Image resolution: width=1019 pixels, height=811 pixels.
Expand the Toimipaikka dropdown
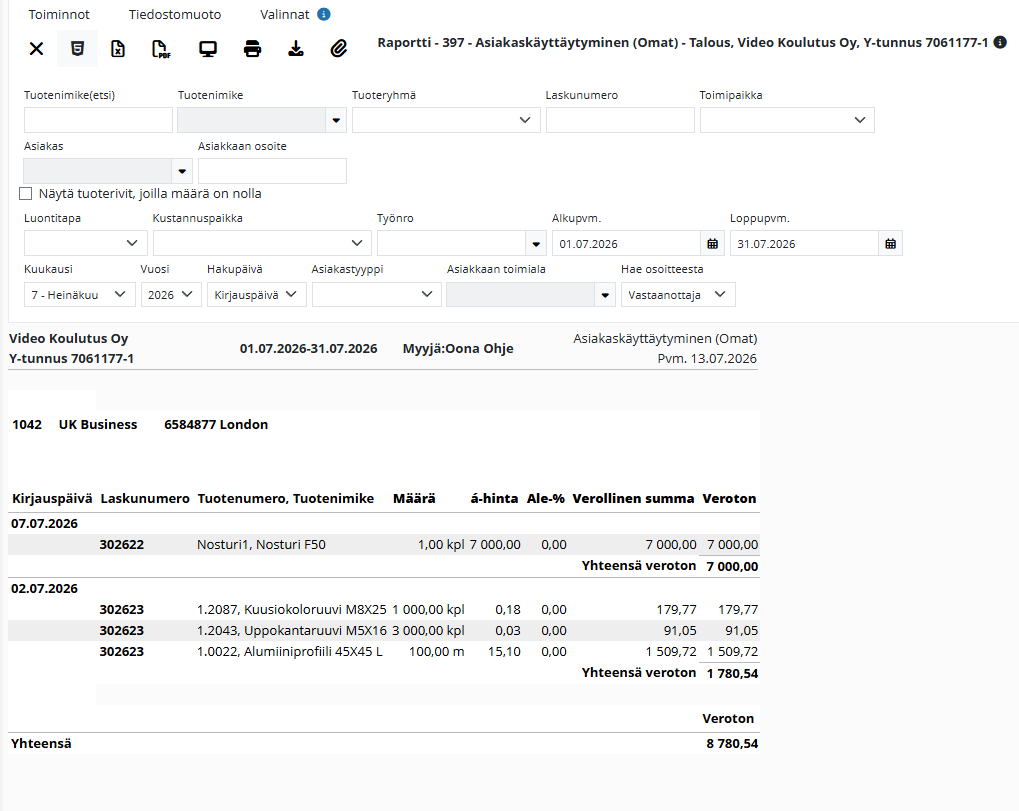787,120
